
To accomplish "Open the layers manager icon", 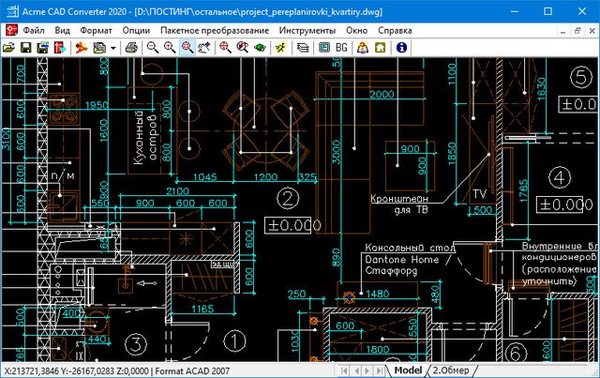I will coord(303,48).
